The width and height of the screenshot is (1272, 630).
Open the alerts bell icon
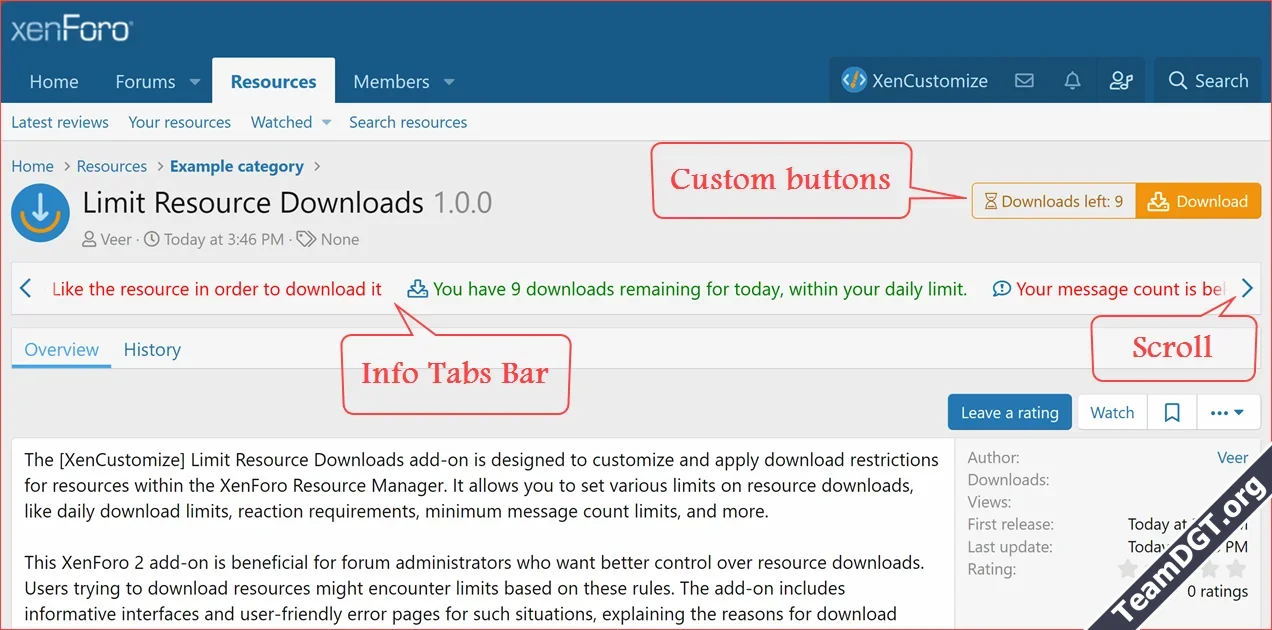coord(1072,81)
